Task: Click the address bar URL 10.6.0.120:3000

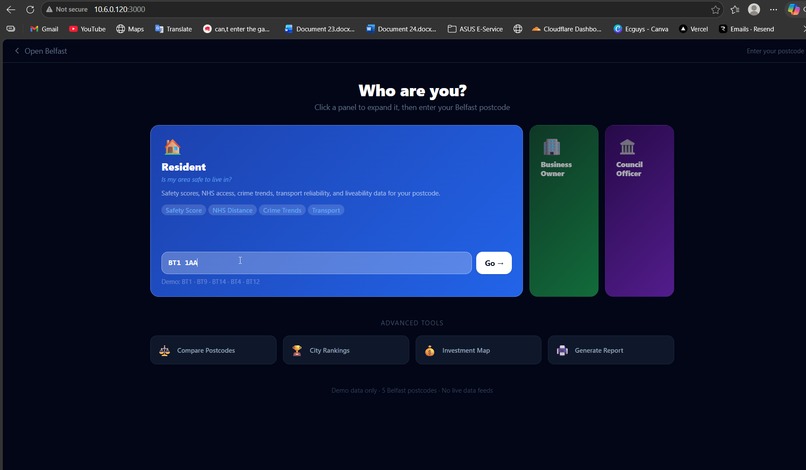Action: point(119,9)
